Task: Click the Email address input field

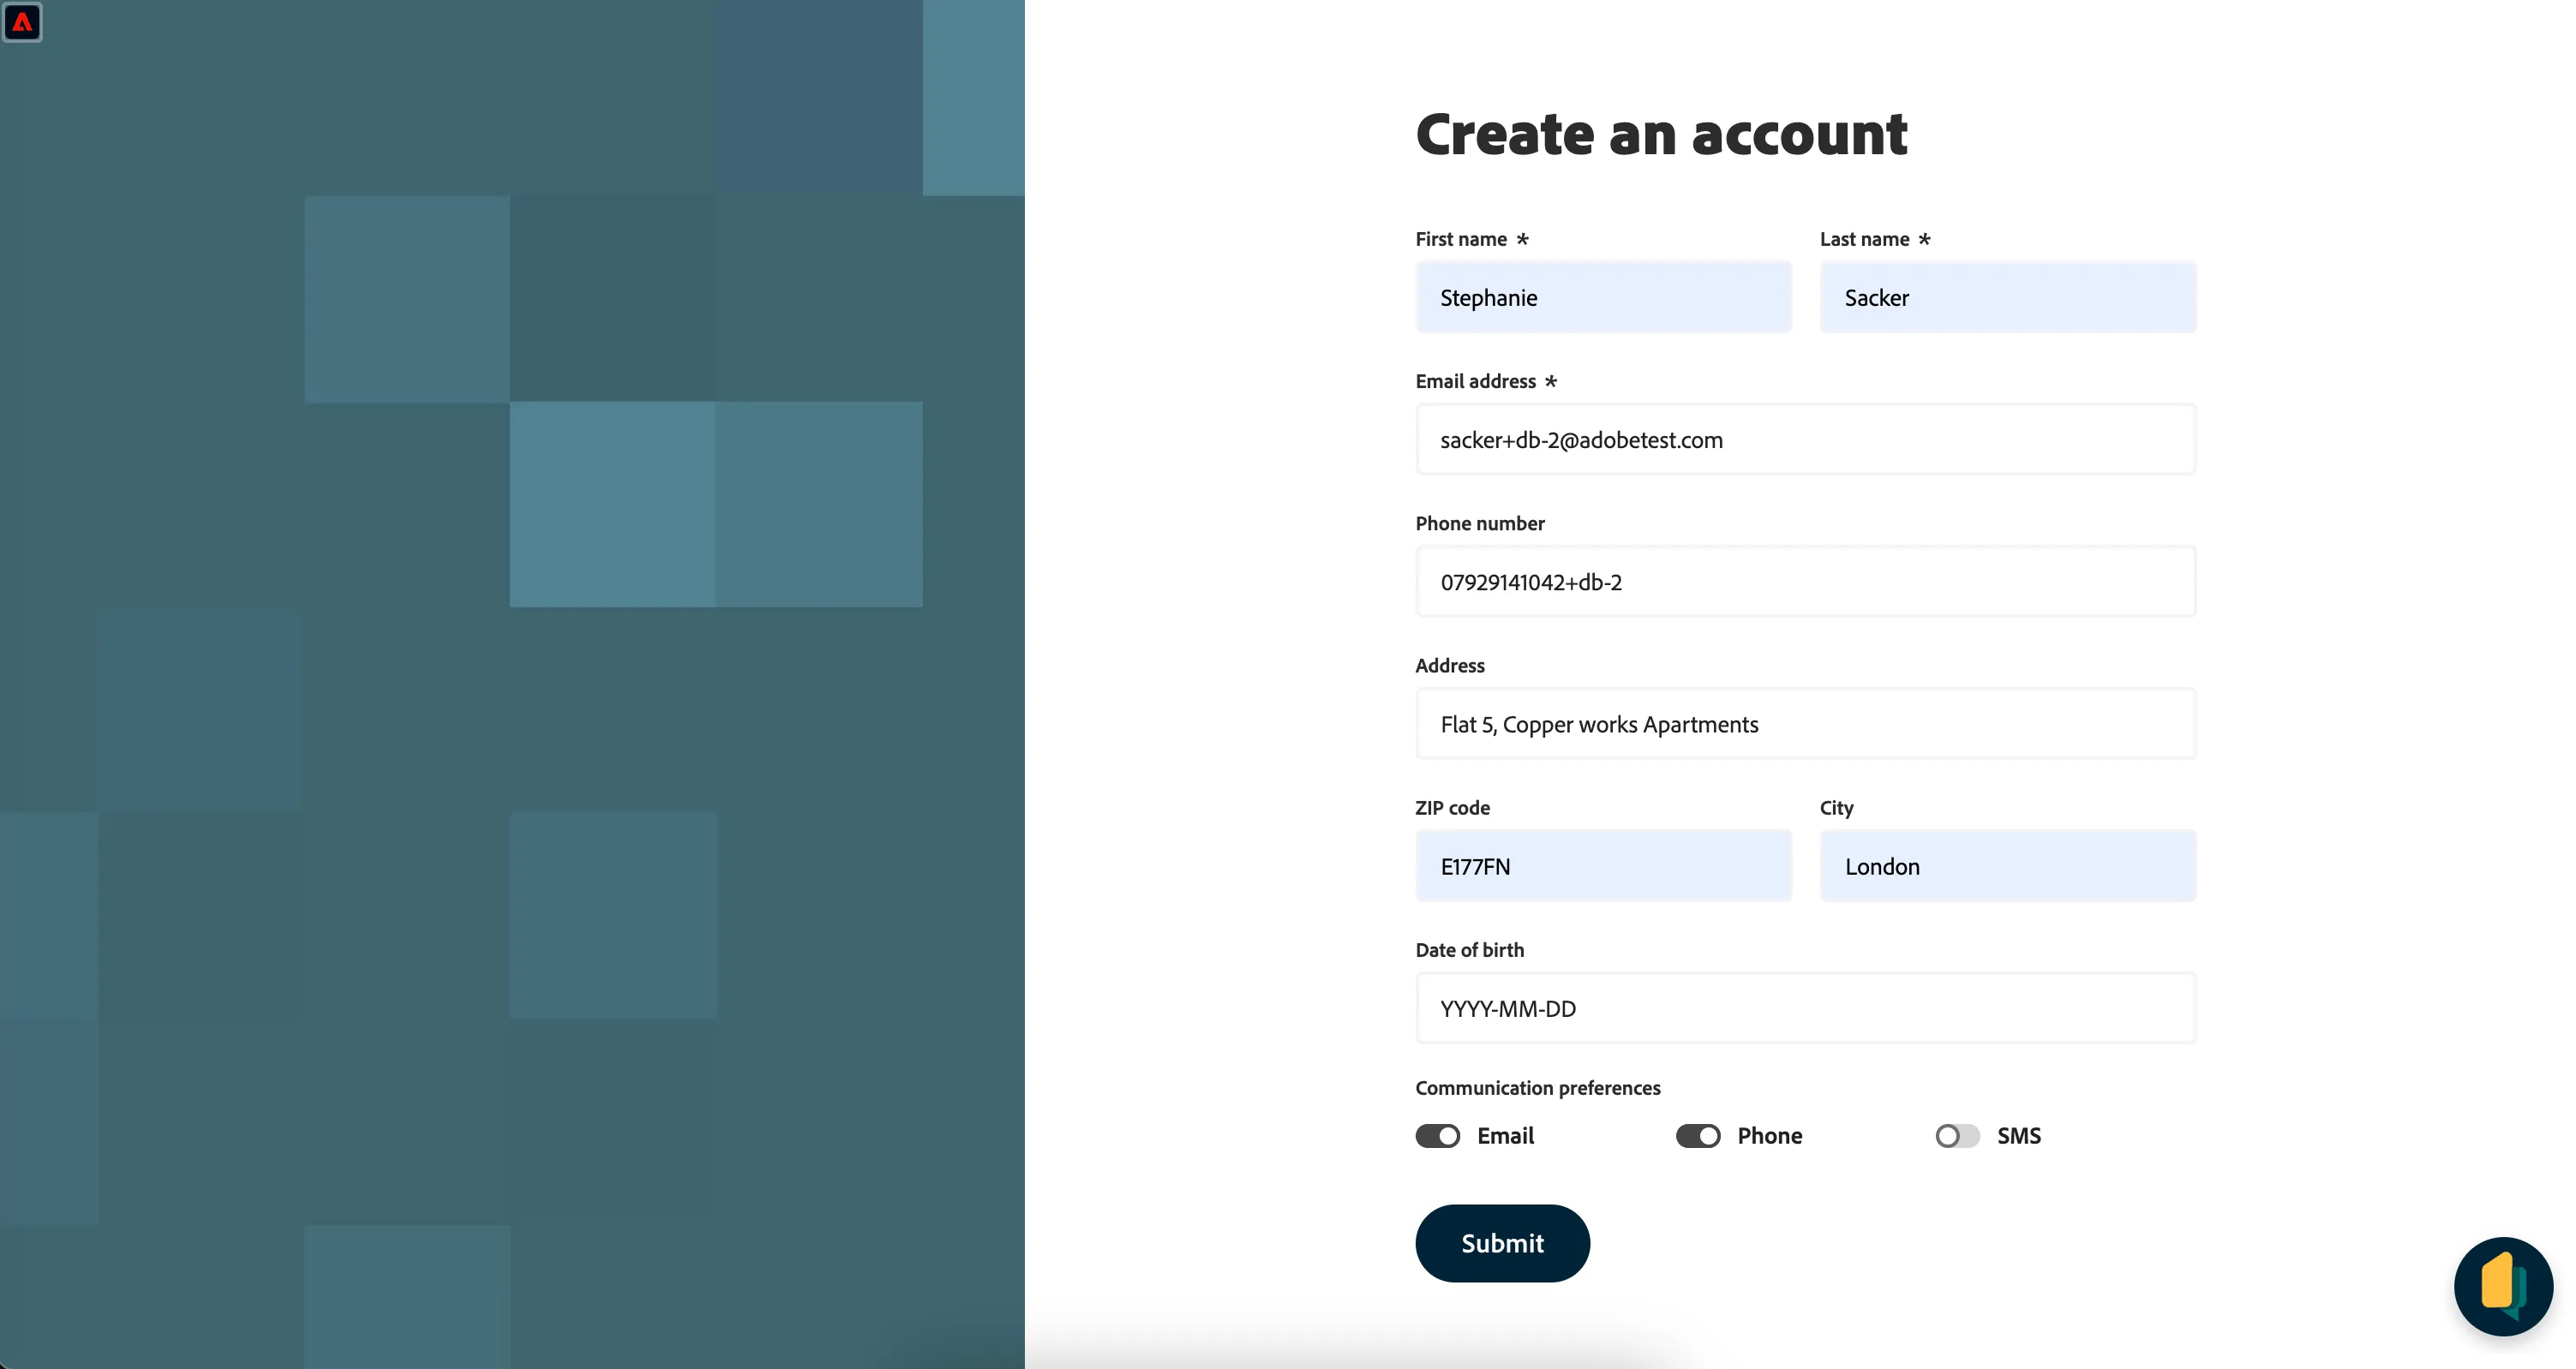Action: point(1806,440)
